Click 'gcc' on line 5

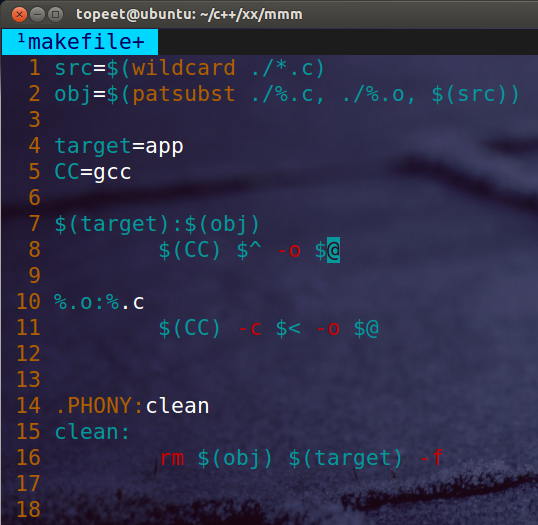[x=113, y=174]
